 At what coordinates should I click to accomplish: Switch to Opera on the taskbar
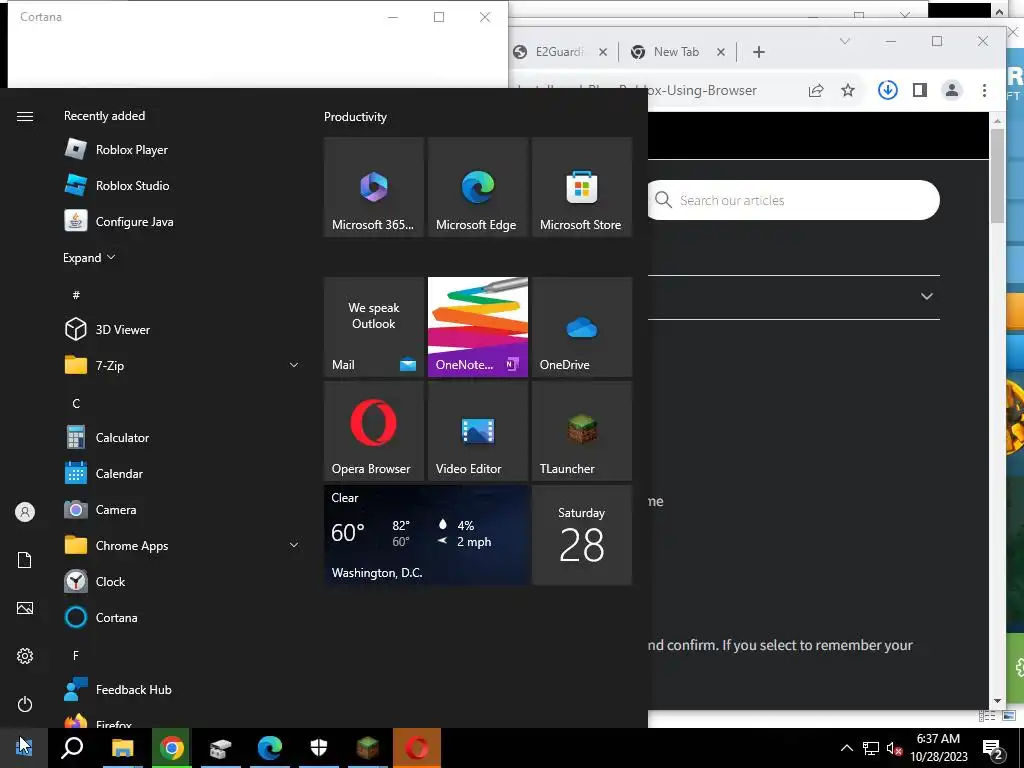pyautogui.click(x=417, y=748)
